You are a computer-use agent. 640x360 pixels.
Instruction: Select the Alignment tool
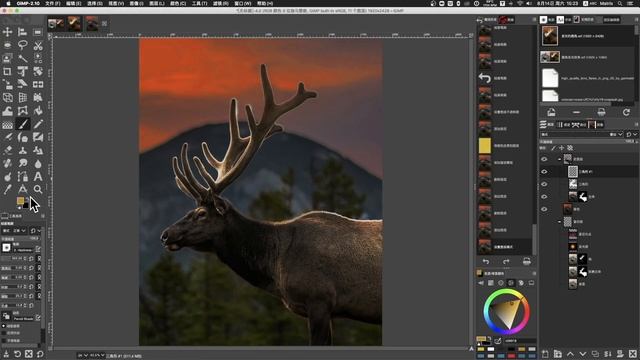[x=22, y=32]
